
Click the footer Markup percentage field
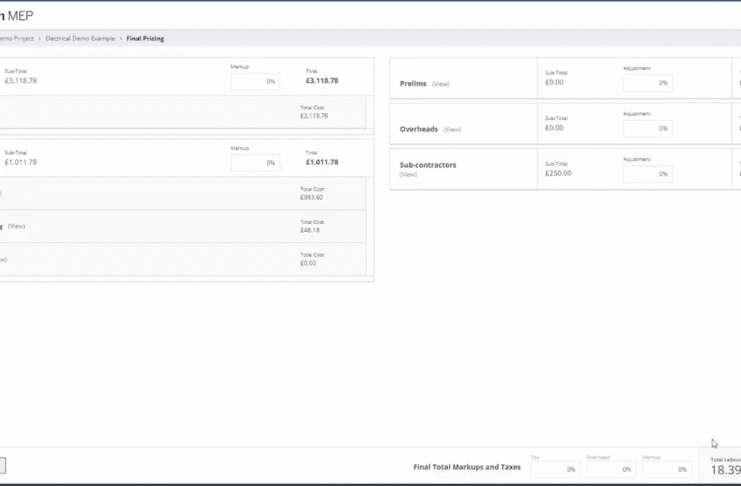[x=666, y=469]
